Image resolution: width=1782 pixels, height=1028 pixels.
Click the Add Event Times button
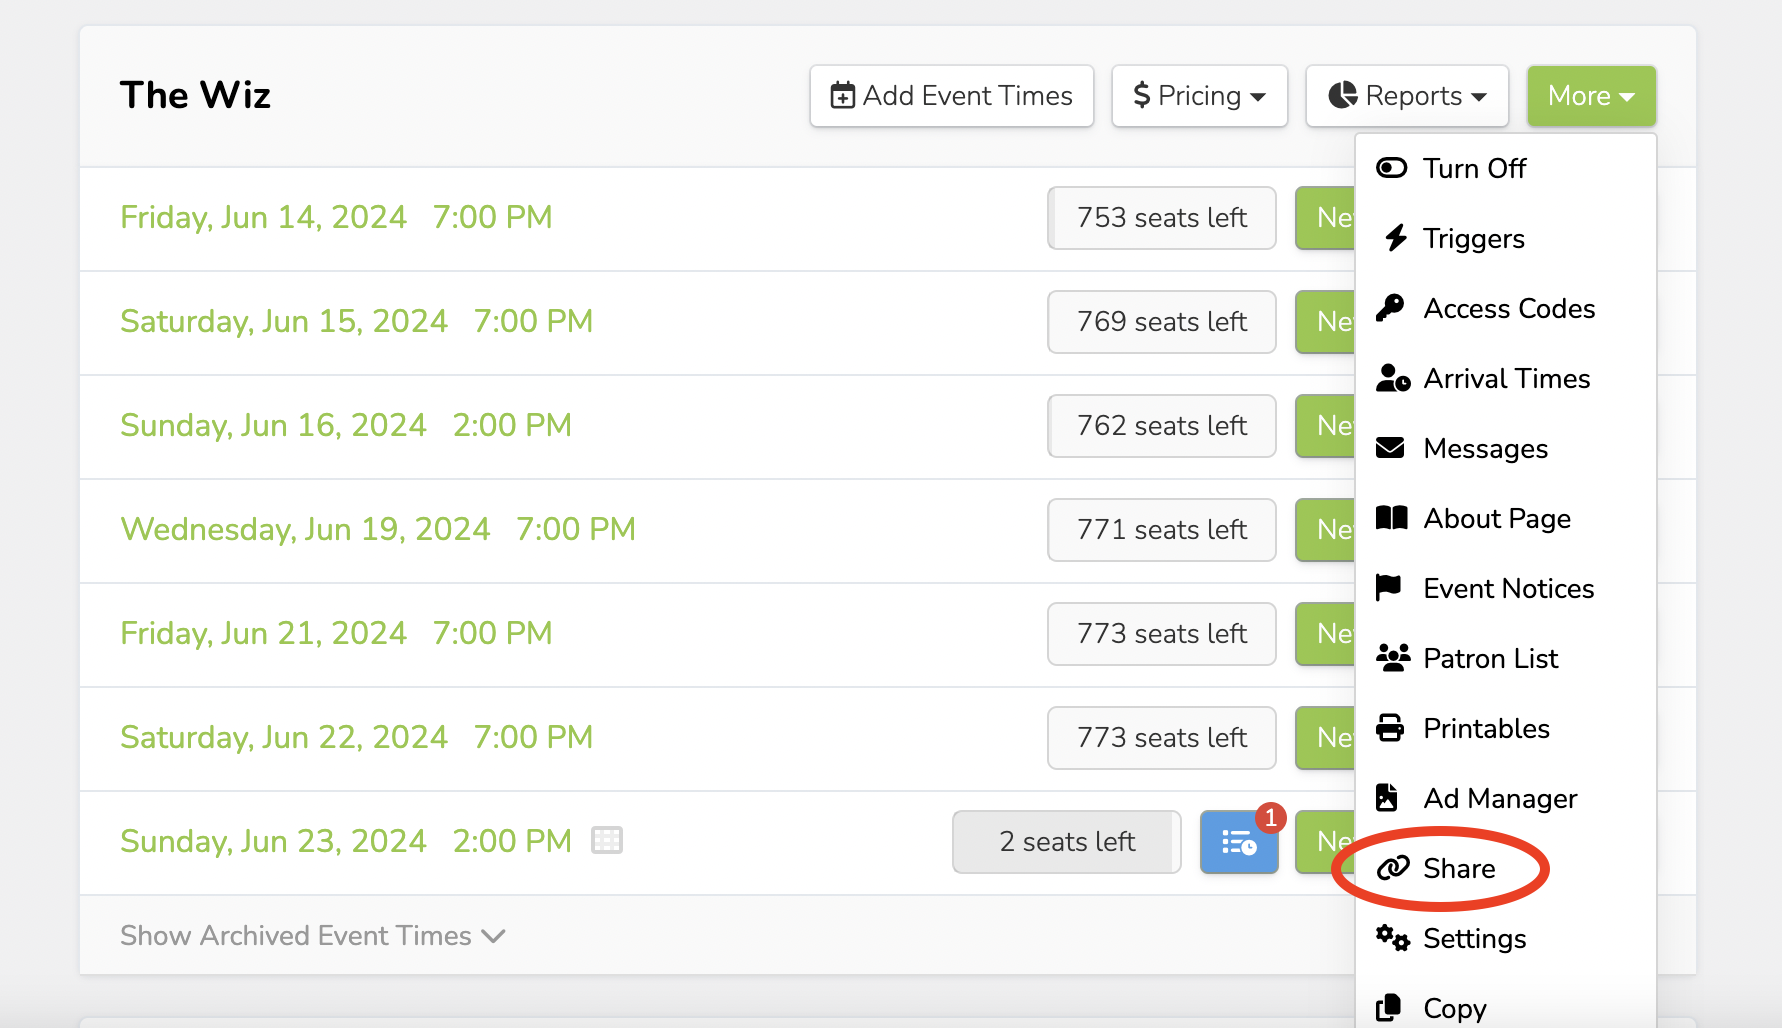pos(952,96)
